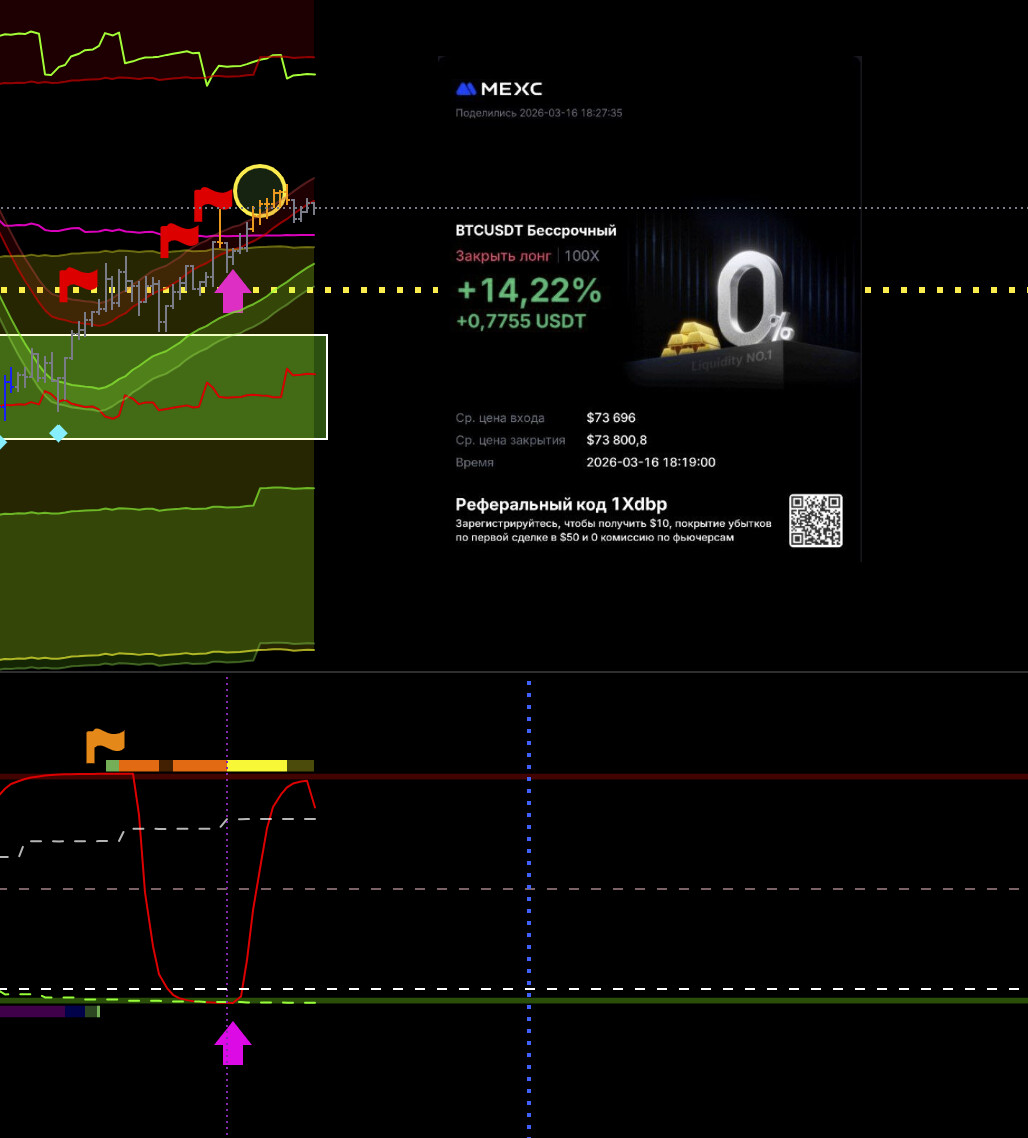Click the purple segment of bottom color bar

pyautogui.click(x=32, y=1012)
